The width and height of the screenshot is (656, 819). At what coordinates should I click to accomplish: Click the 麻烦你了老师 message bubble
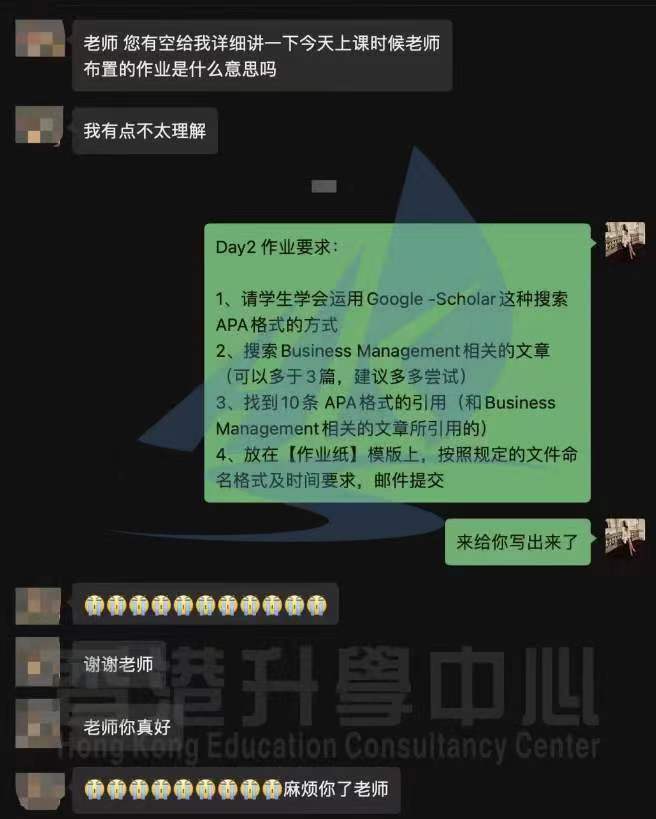click(x=237, y=790)
